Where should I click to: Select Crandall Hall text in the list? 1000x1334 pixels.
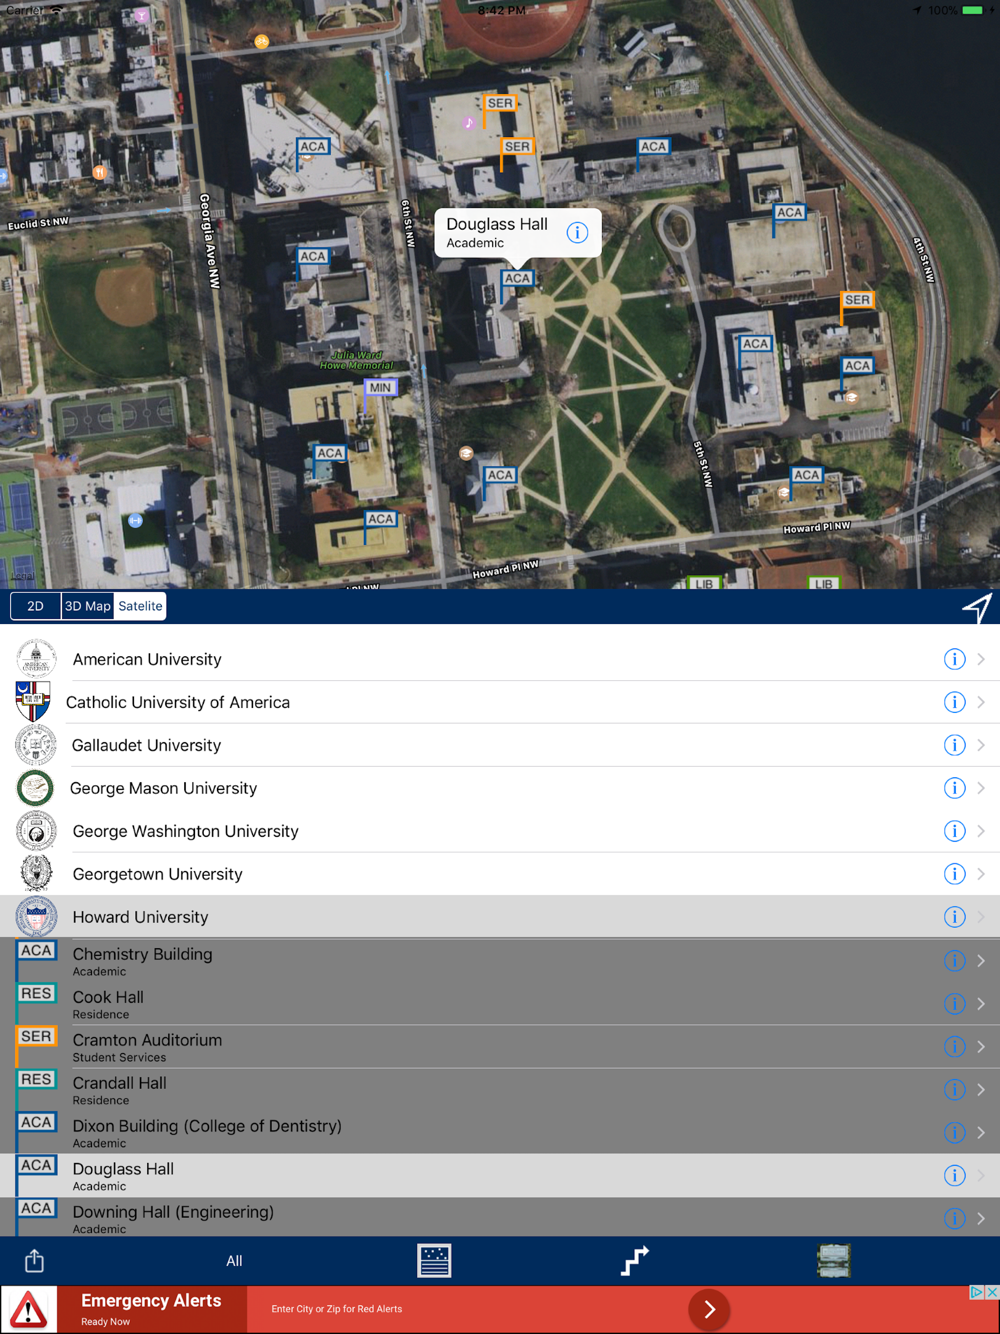tap(119, 1083)
